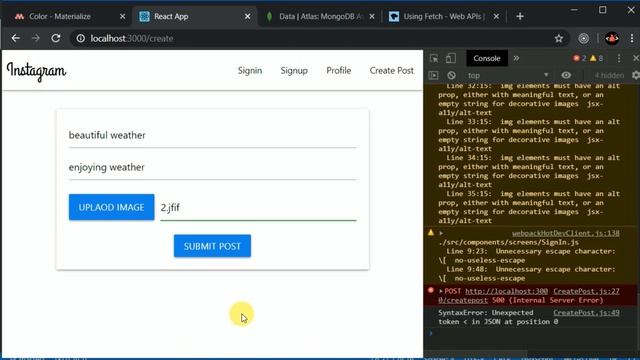
Task: Activate the DevTools inspect element tool
Action: coord(434,58)
